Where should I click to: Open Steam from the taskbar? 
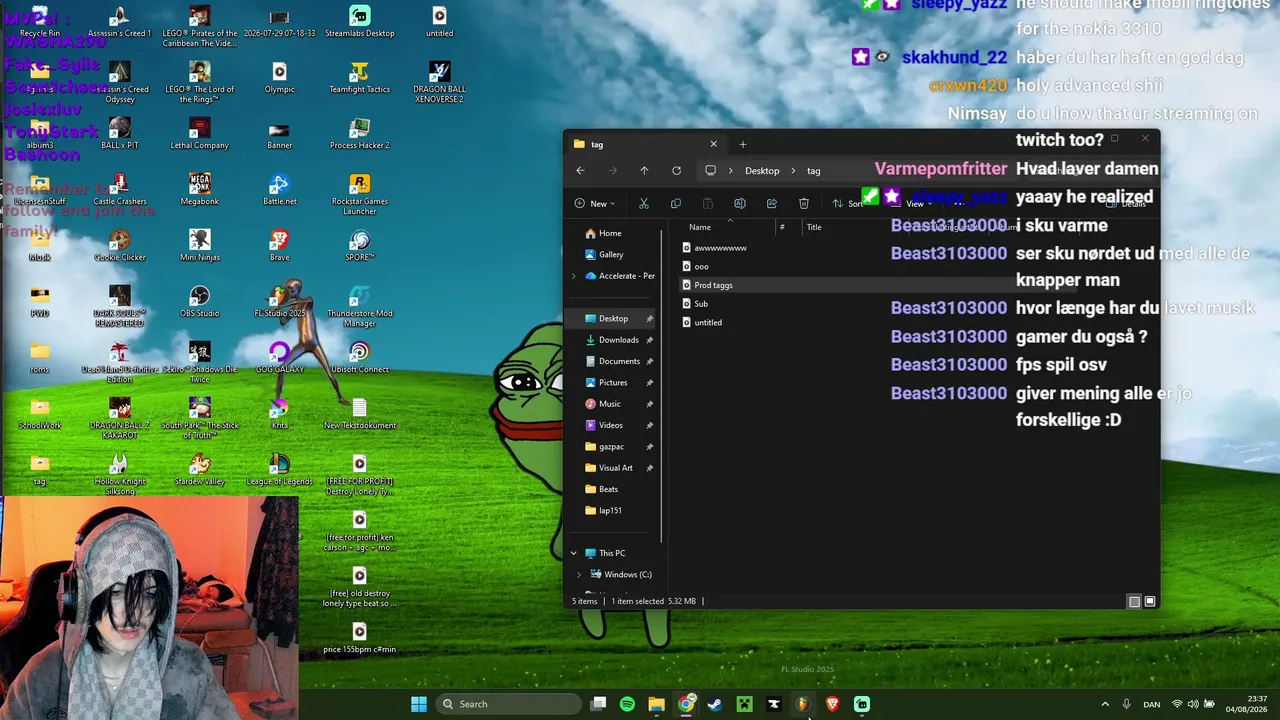click(x=715, y=704)
